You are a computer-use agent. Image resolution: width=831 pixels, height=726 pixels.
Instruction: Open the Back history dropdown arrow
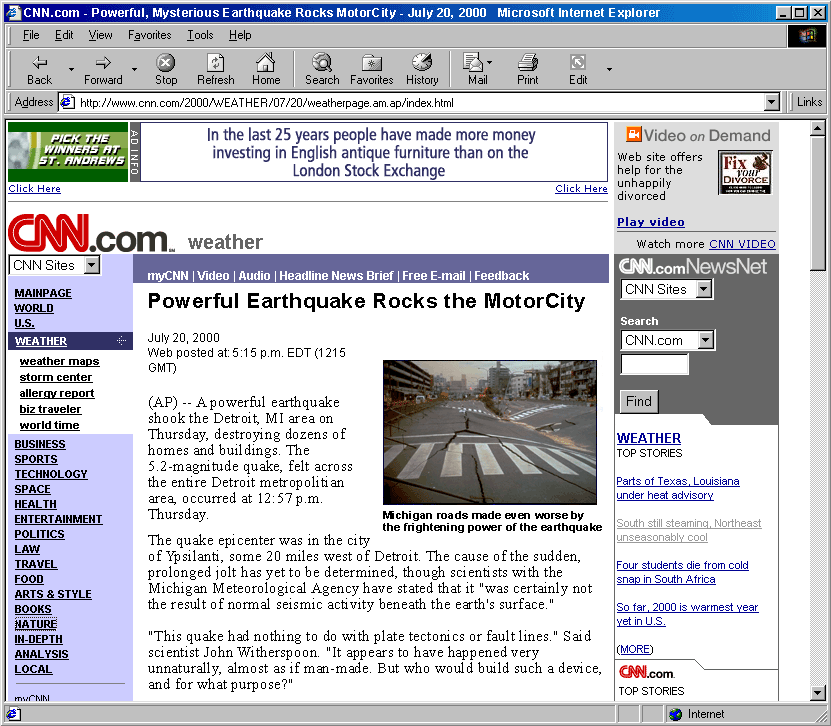71,69
